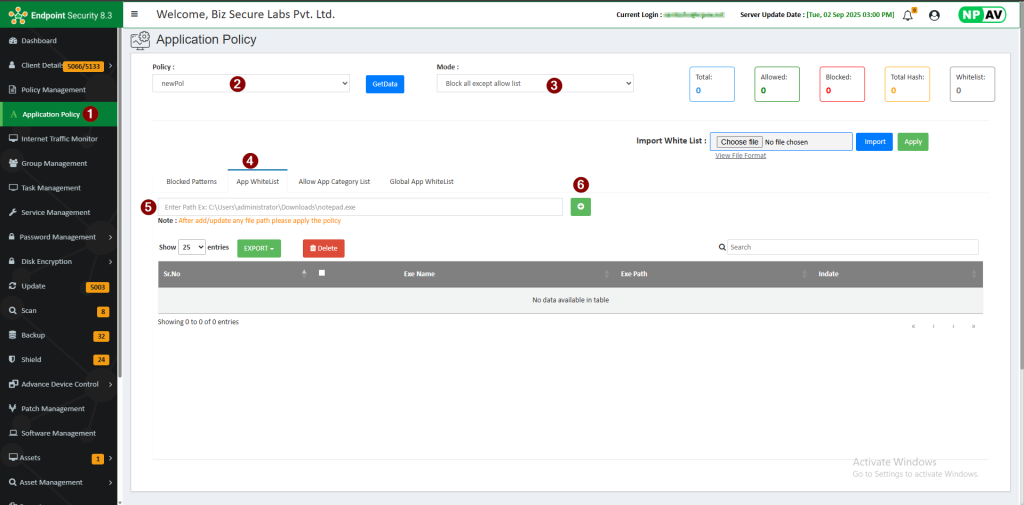Toggle select-all checkbox in table header
The height and width of the screenshot is (505, 1024).
(x=321, y=272)
